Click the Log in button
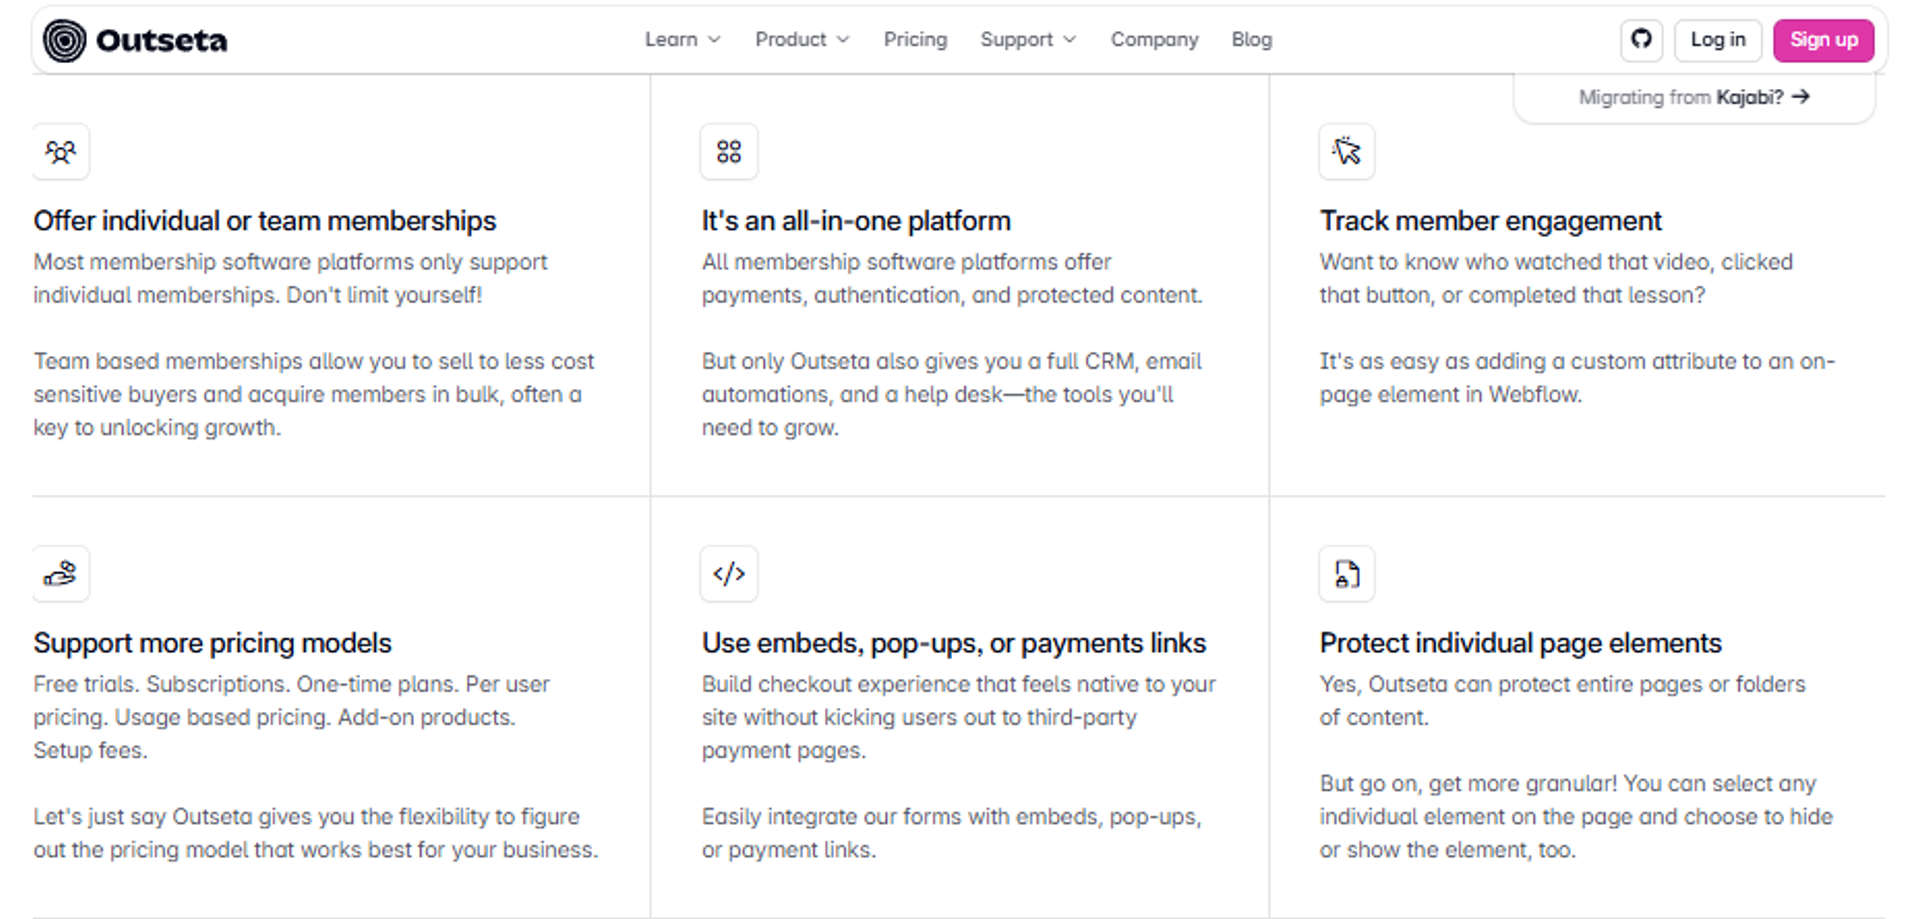This screenshot has width=1920, height=919. coord(1717,40)
